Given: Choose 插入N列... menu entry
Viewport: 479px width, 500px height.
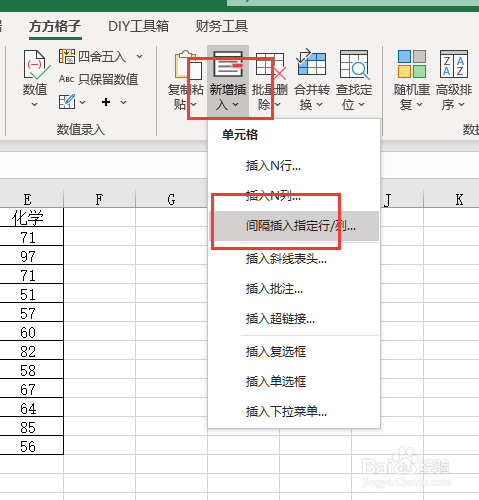Looking at the screenshot, I should pos(294,196).
